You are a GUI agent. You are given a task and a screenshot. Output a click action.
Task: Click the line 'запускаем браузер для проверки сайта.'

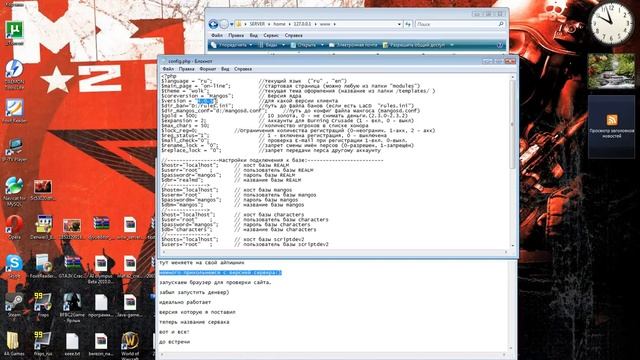click(x=215, y=282)
